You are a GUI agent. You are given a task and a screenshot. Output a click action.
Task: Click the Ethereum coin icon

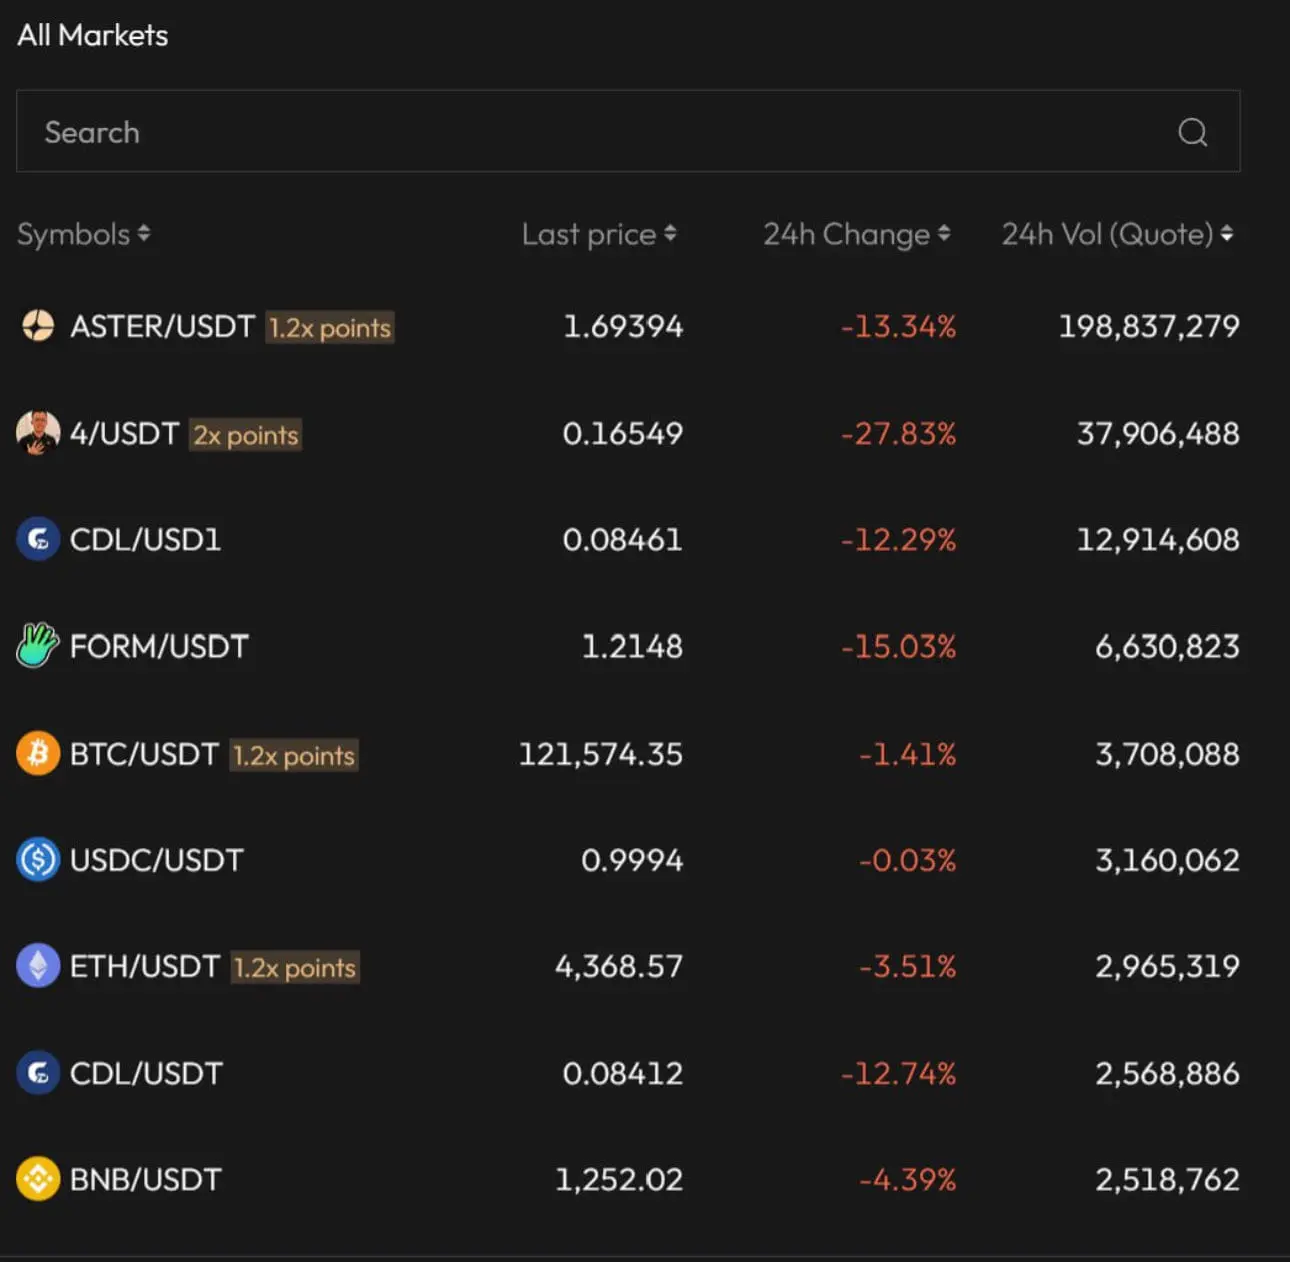(x=38, y=966)
